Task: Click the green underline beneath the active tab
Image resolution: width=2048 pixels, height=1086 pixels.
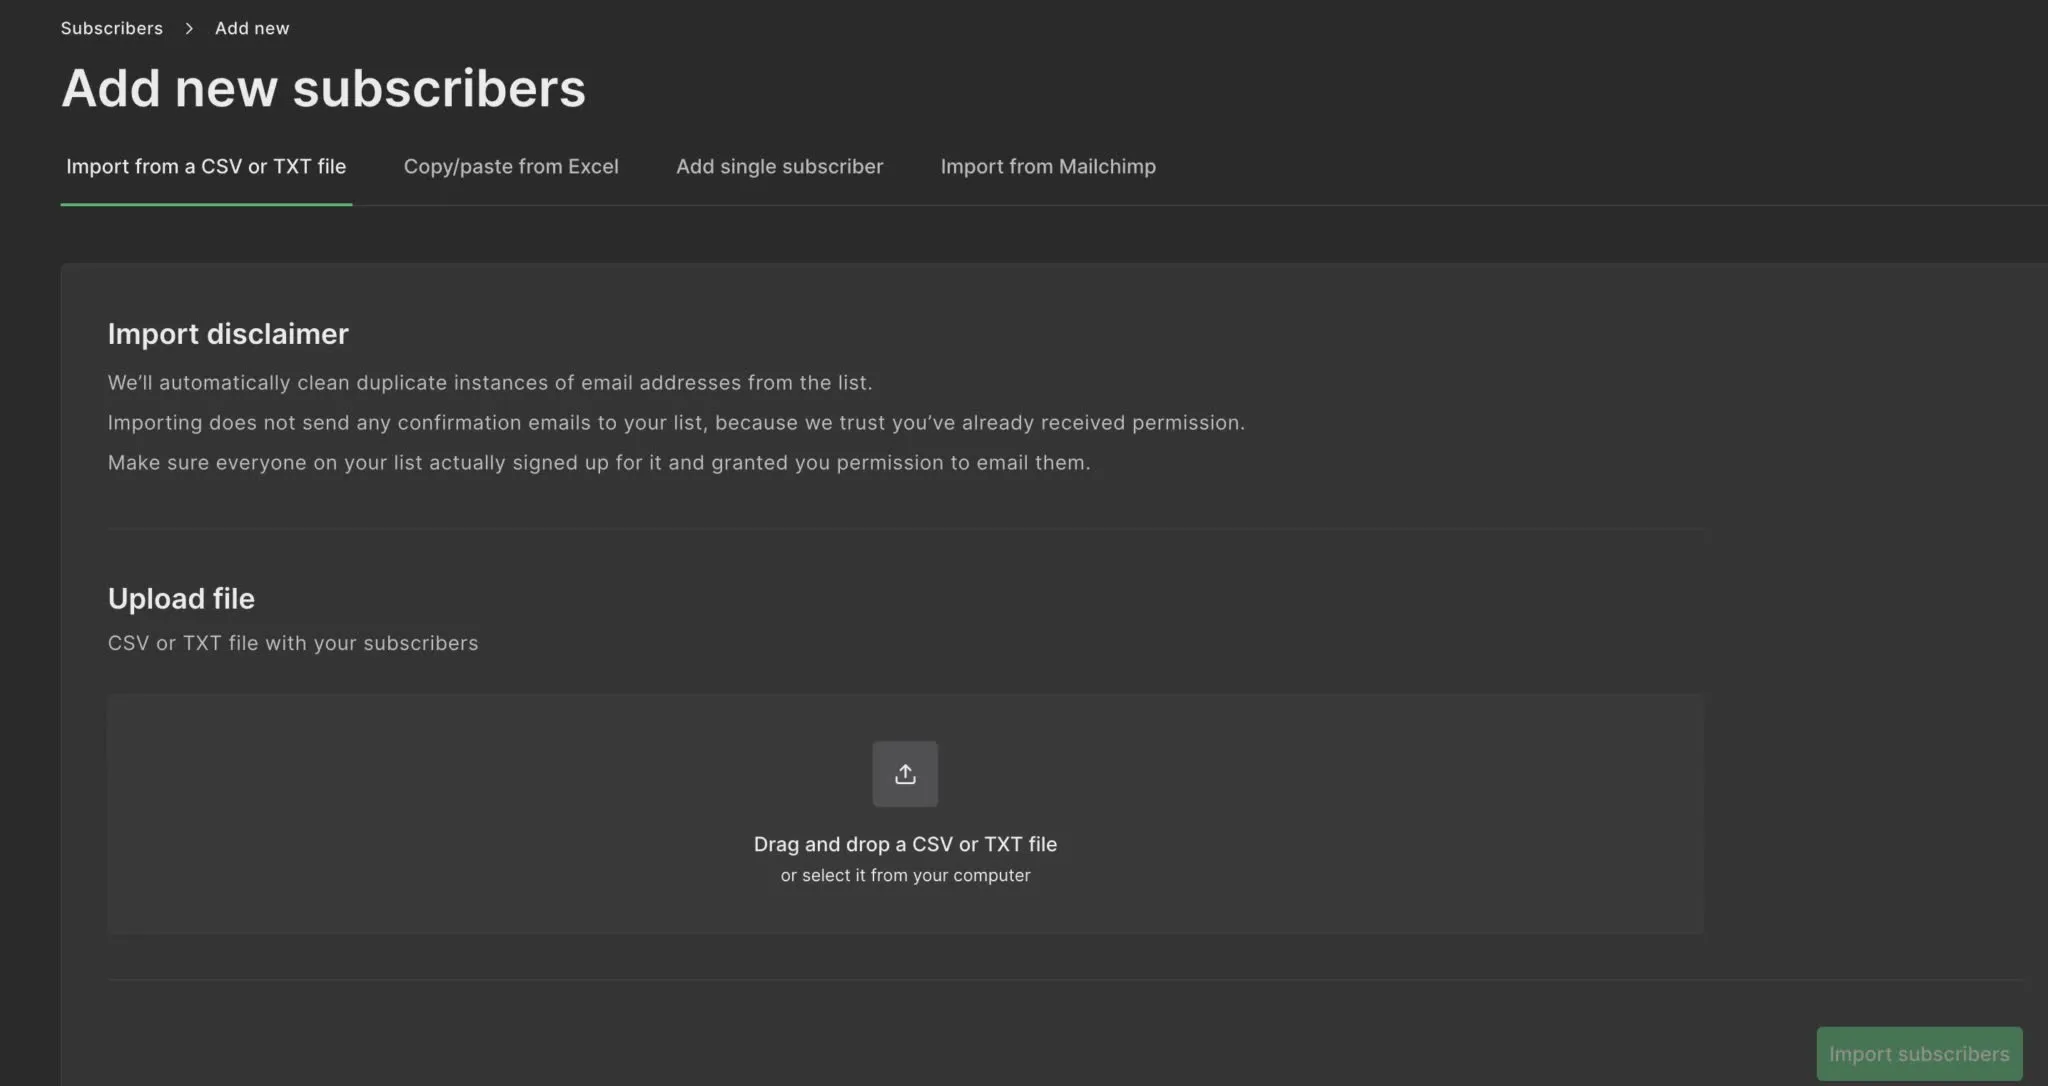Action: pos(206,204)
